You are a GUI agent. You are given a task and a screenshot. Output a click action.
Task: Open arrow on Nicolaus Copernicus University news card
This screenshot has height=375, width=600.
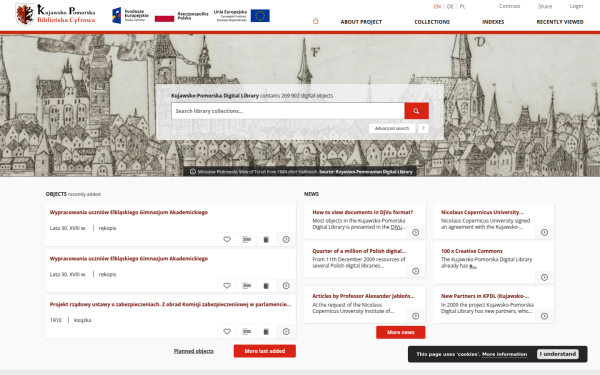coord(545,232)
